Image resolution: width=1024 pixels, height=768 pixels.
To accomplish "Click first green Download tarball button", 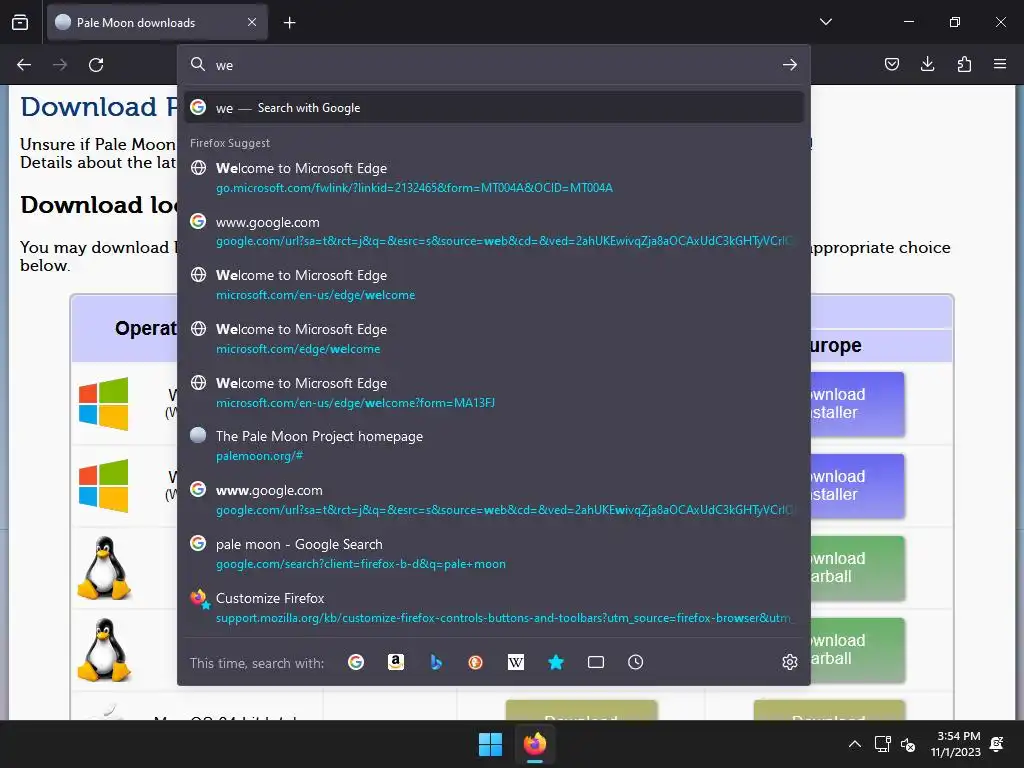I will pos(857,568).
